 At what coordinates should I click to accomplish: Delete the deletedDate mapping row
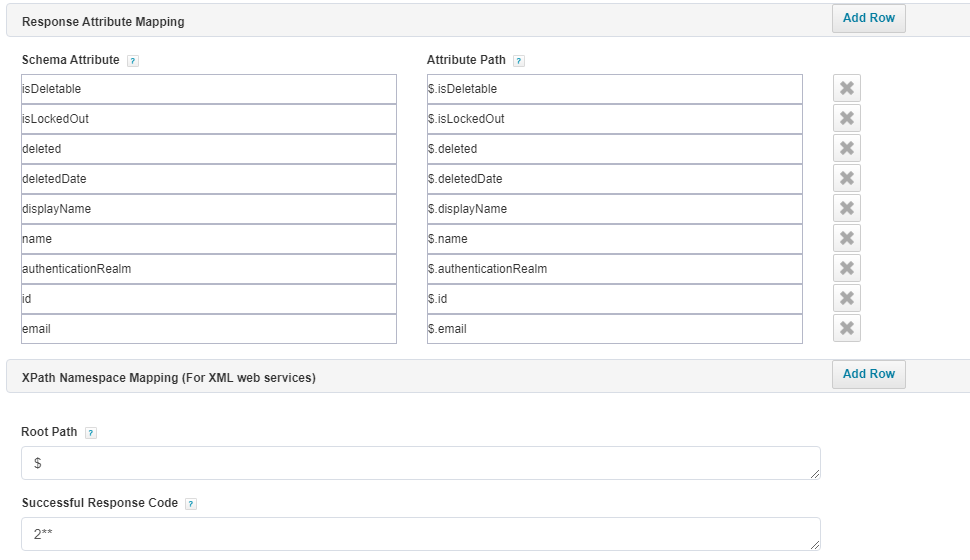click(x=846, y=179)
